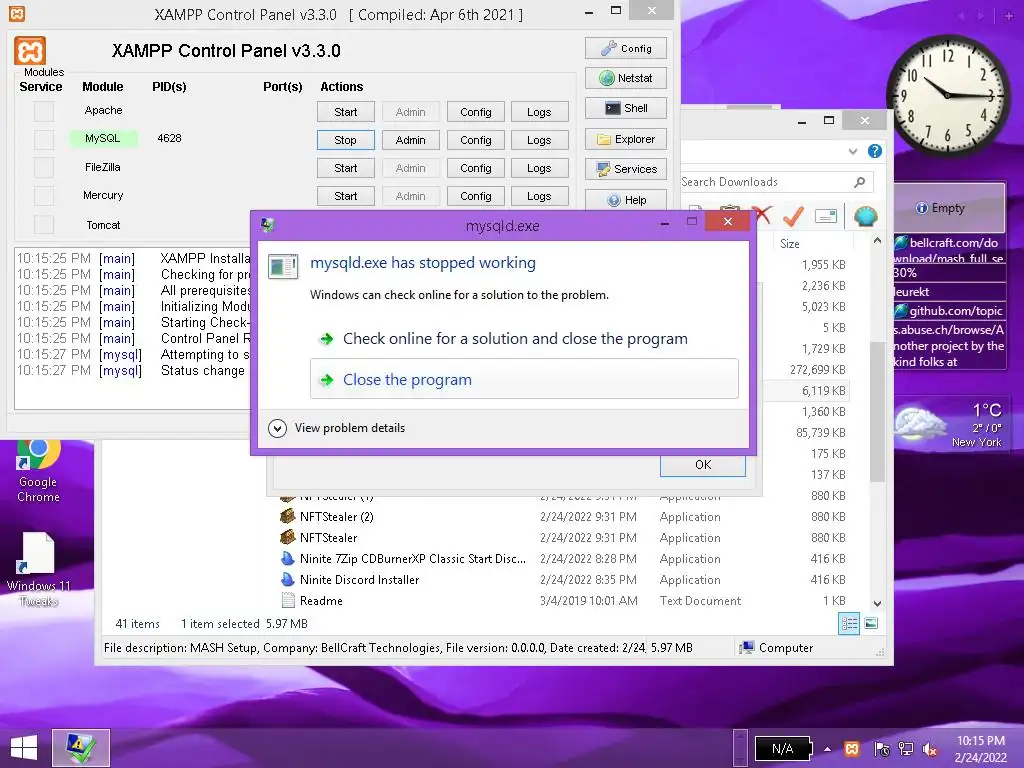This screenshot has width=1024, height=768.
Task: Open Apache Config
Action: (x=475, y=112)
